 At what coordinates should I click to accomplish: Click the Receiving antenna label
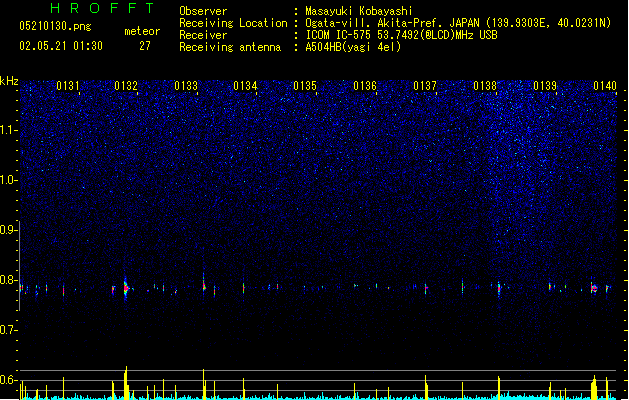(x=230, y=47)
